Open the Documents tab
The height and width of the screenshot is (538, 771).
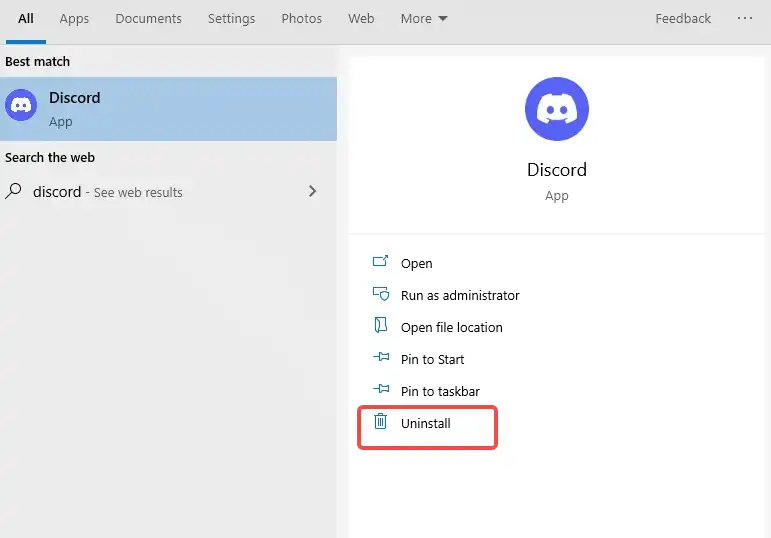(148, 19)
